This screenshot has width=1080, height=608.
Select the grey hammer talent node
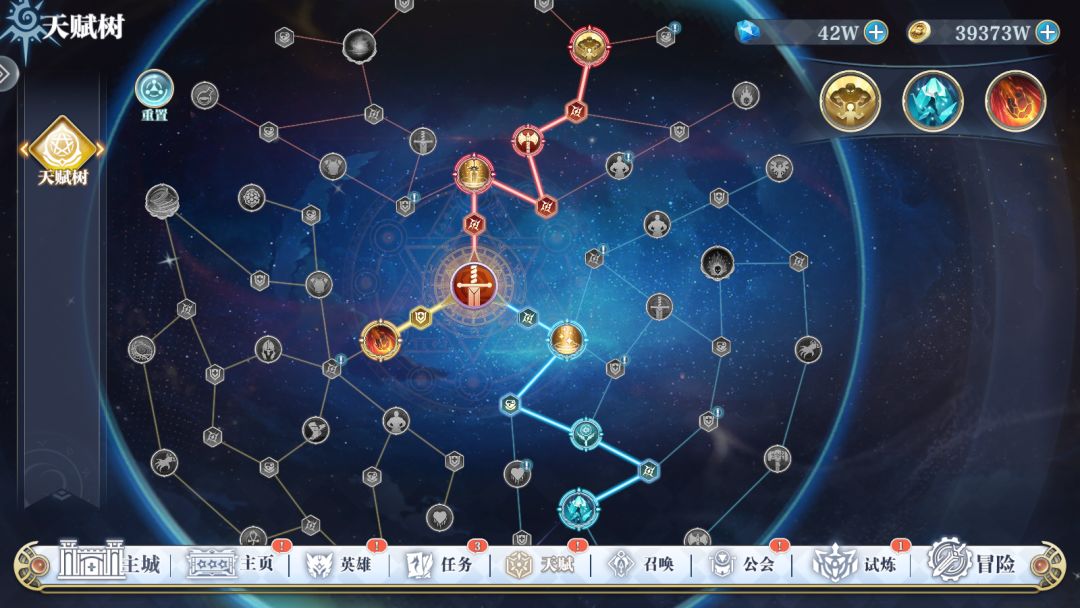[777, 459]
